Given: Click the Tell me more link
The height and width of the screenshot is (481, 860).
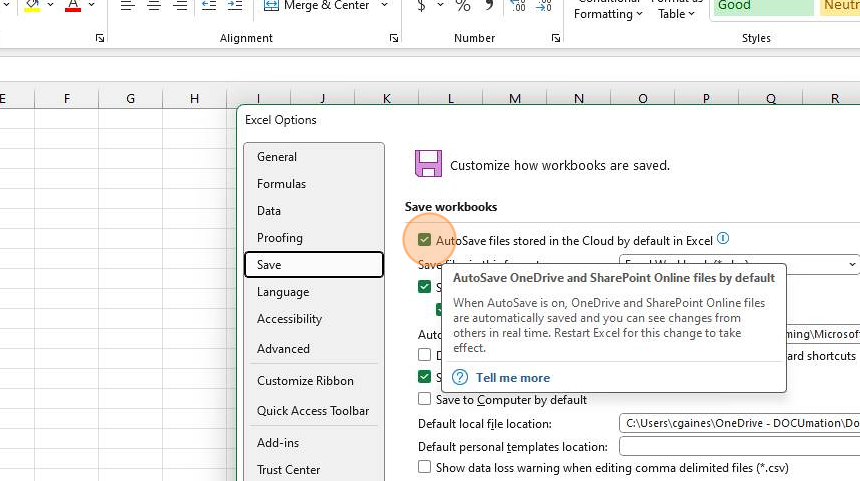Looking at the screenshot, I should coord(512,378).
